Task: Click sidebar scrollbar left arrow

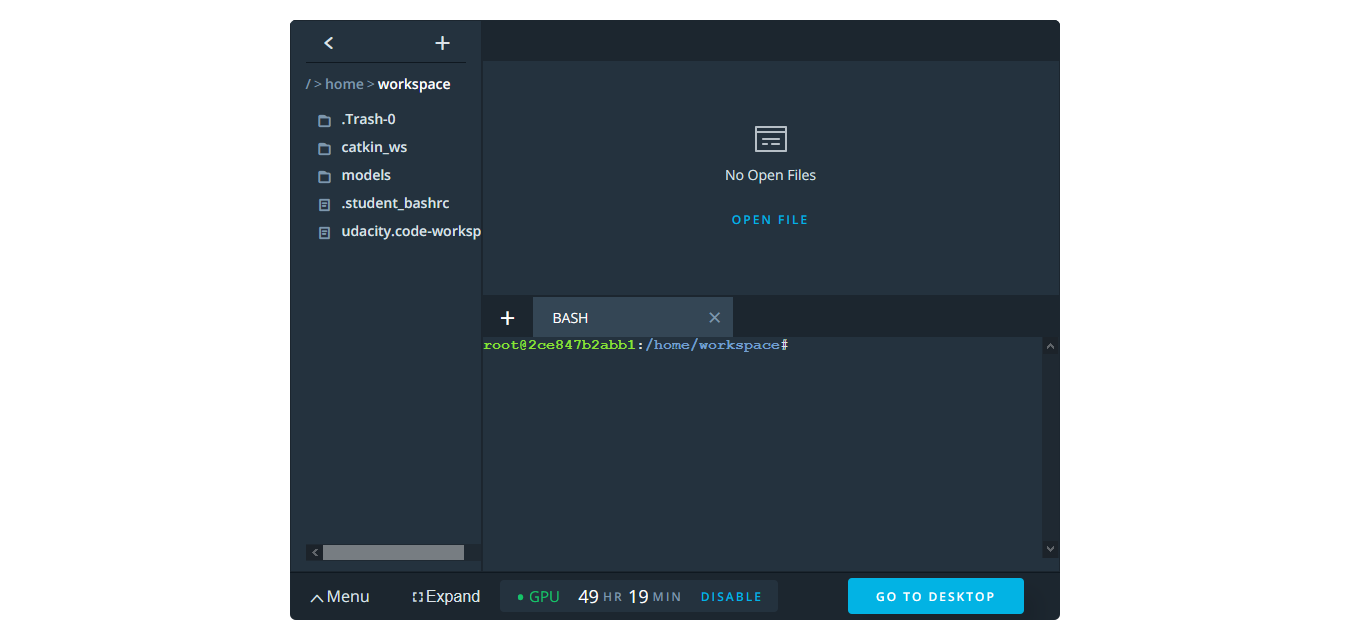Action: [x=314, y=552]
